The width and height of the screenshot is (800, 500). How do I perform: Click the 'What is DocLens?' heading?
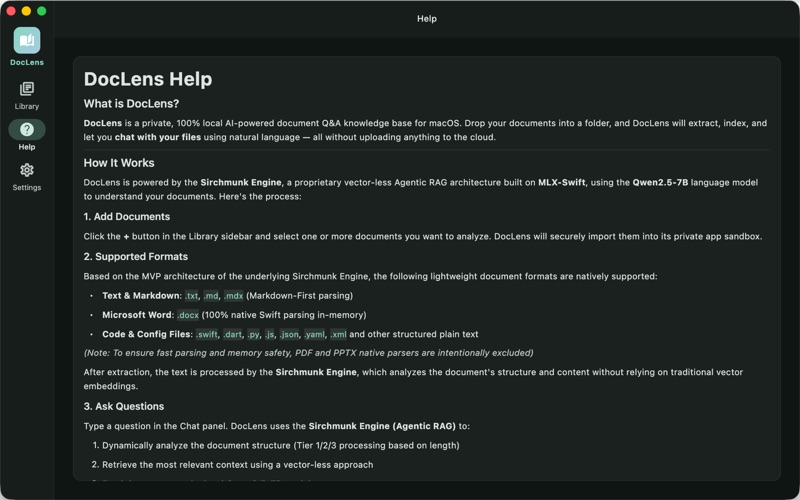[x=131, y=104]
